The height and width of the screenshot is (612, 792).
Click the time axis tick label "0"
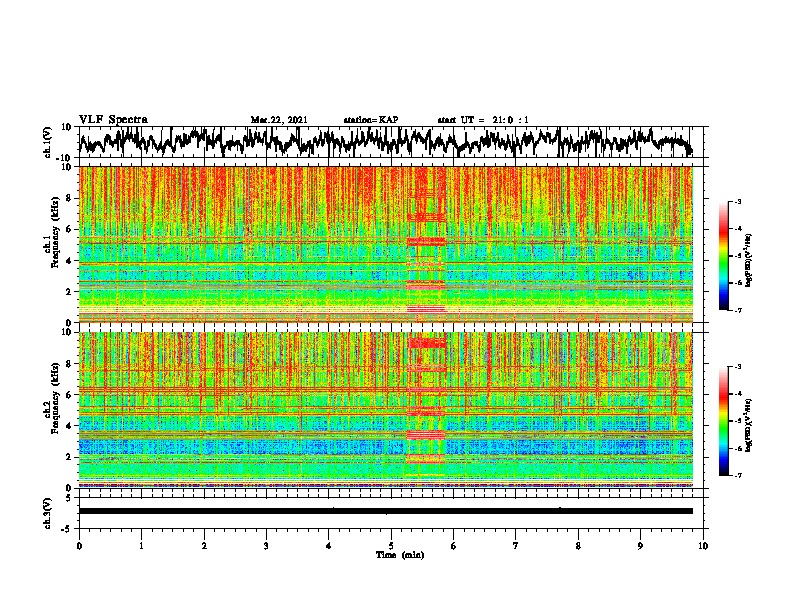[79, 546]
